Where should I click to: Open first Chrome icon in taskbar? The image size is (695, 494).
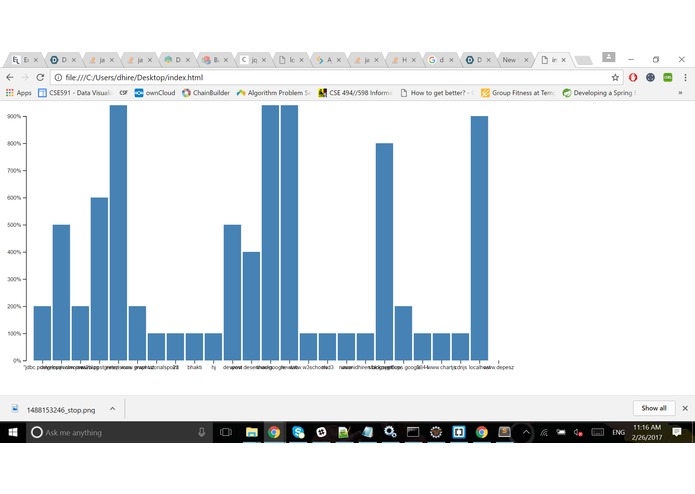(274, 432)
